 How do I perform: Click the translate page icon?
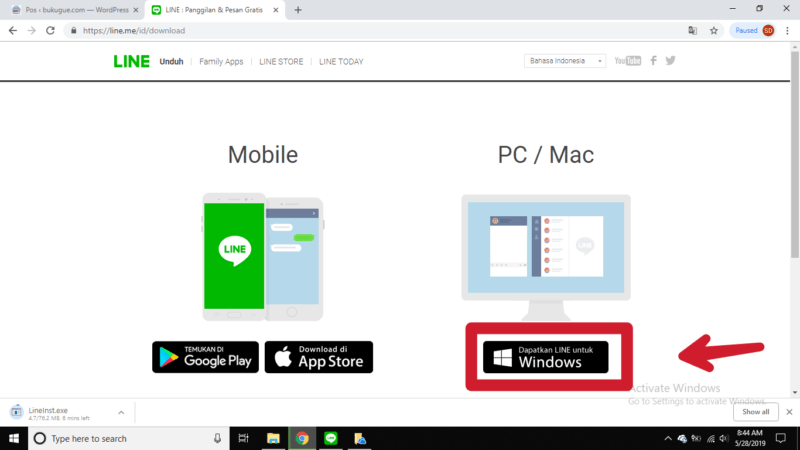click(692, 31)
